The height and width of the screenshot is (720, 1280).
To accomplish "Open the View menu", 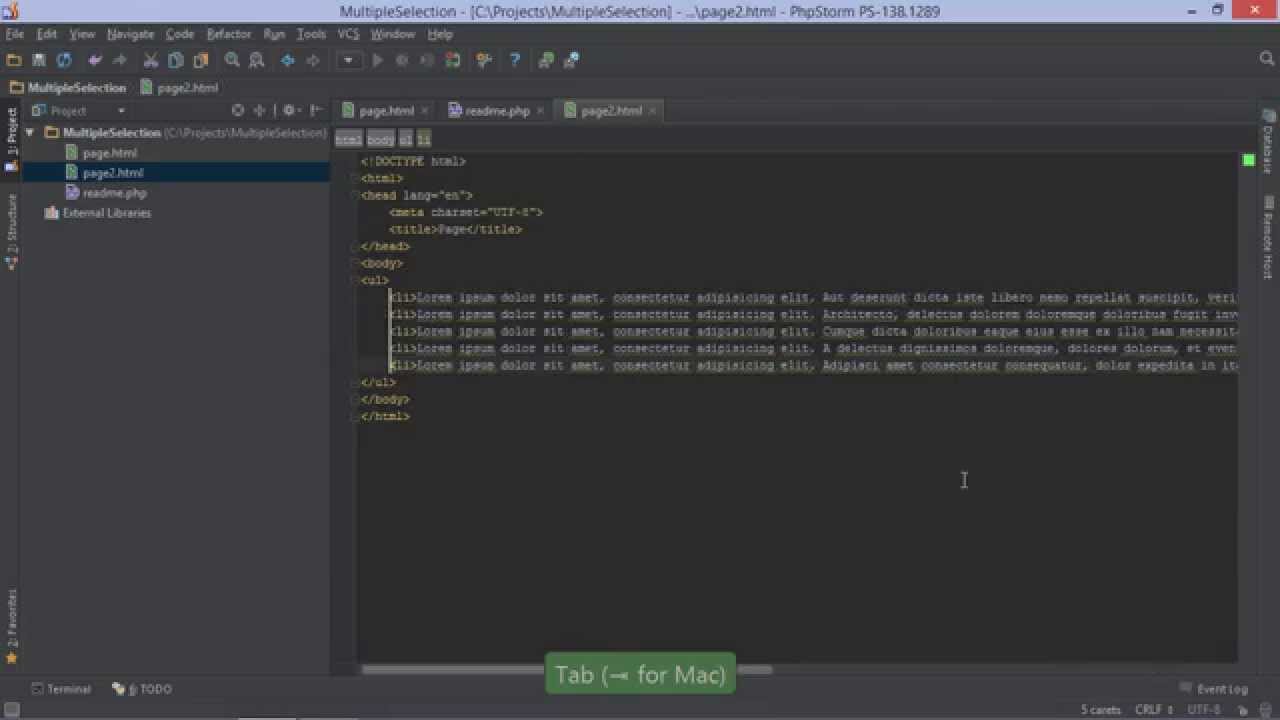I will pyautogui.click(x=82, y=34).
